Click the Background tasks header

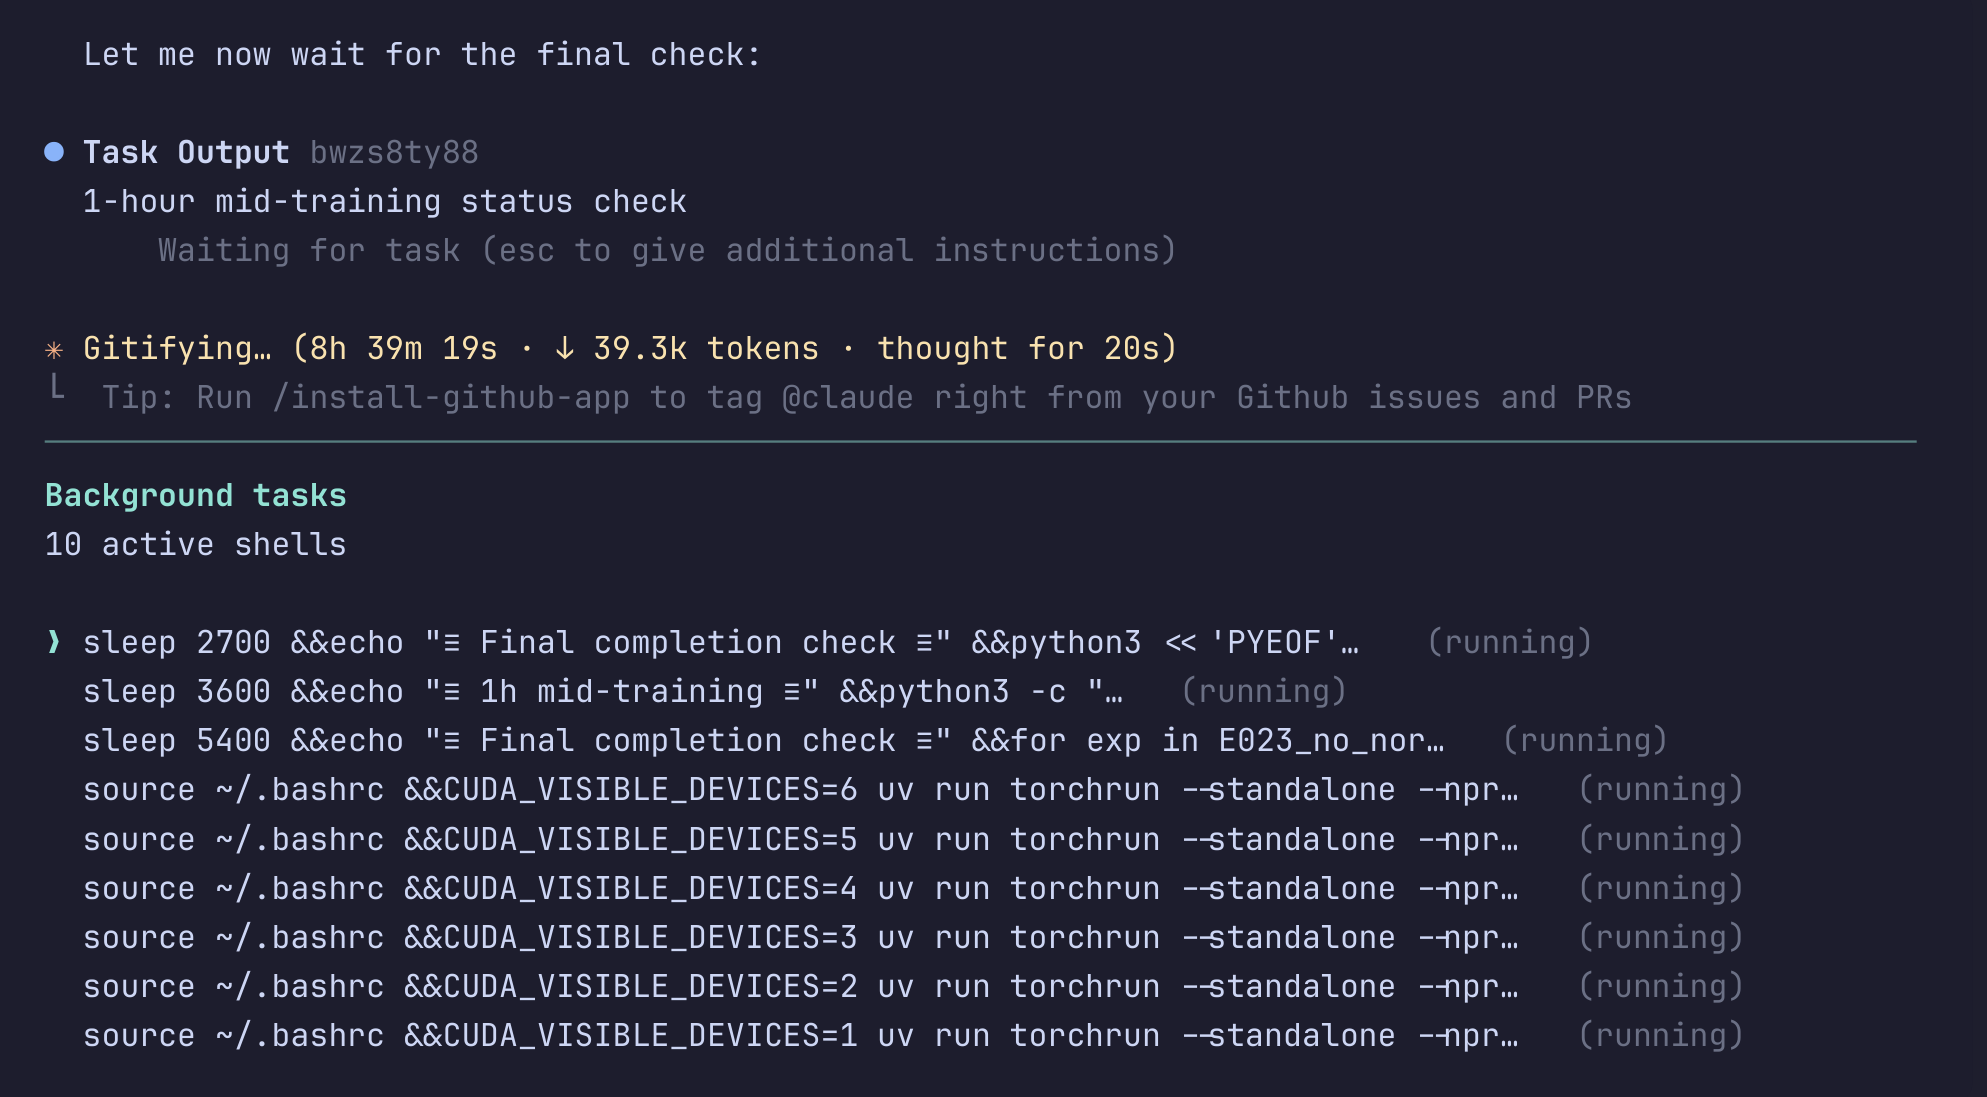195,494
